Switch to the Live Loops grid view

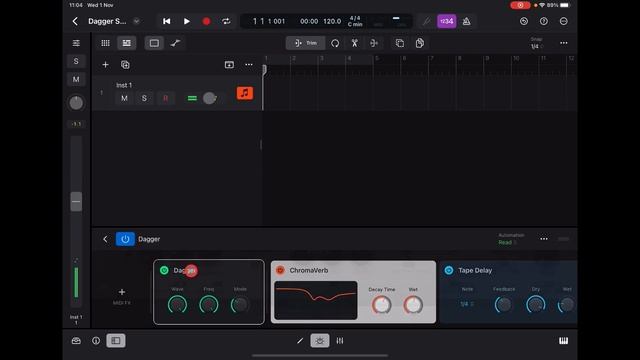pos(105,43)
